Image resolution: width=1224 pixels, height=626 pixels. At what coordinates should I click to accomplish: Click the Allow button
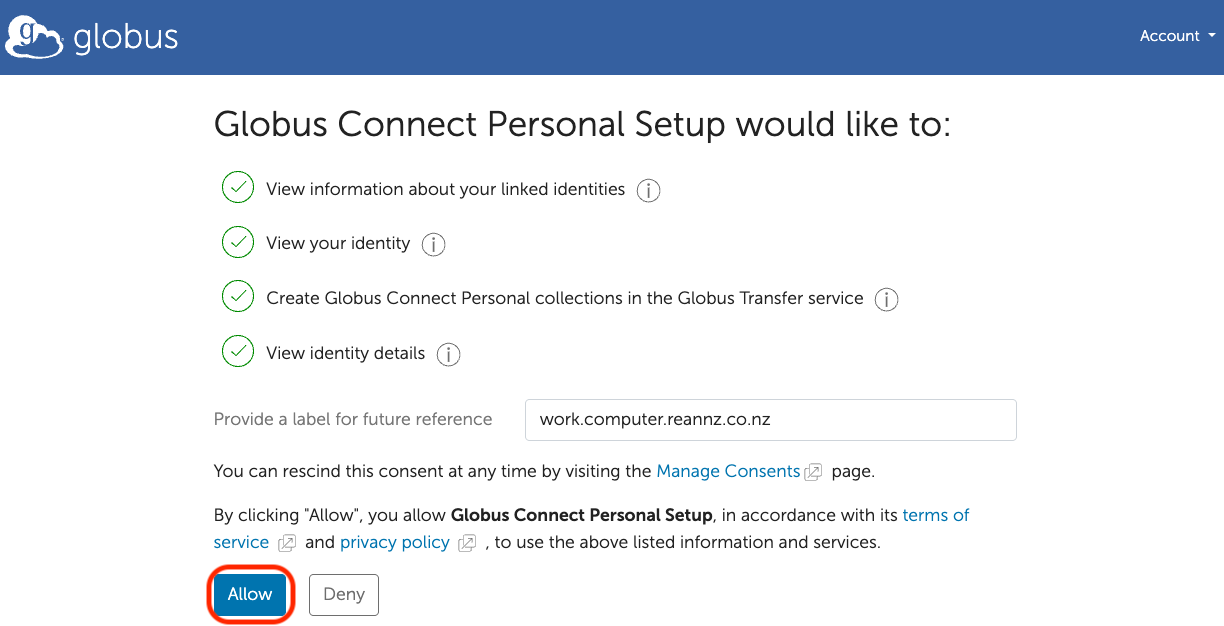(250, 594)
